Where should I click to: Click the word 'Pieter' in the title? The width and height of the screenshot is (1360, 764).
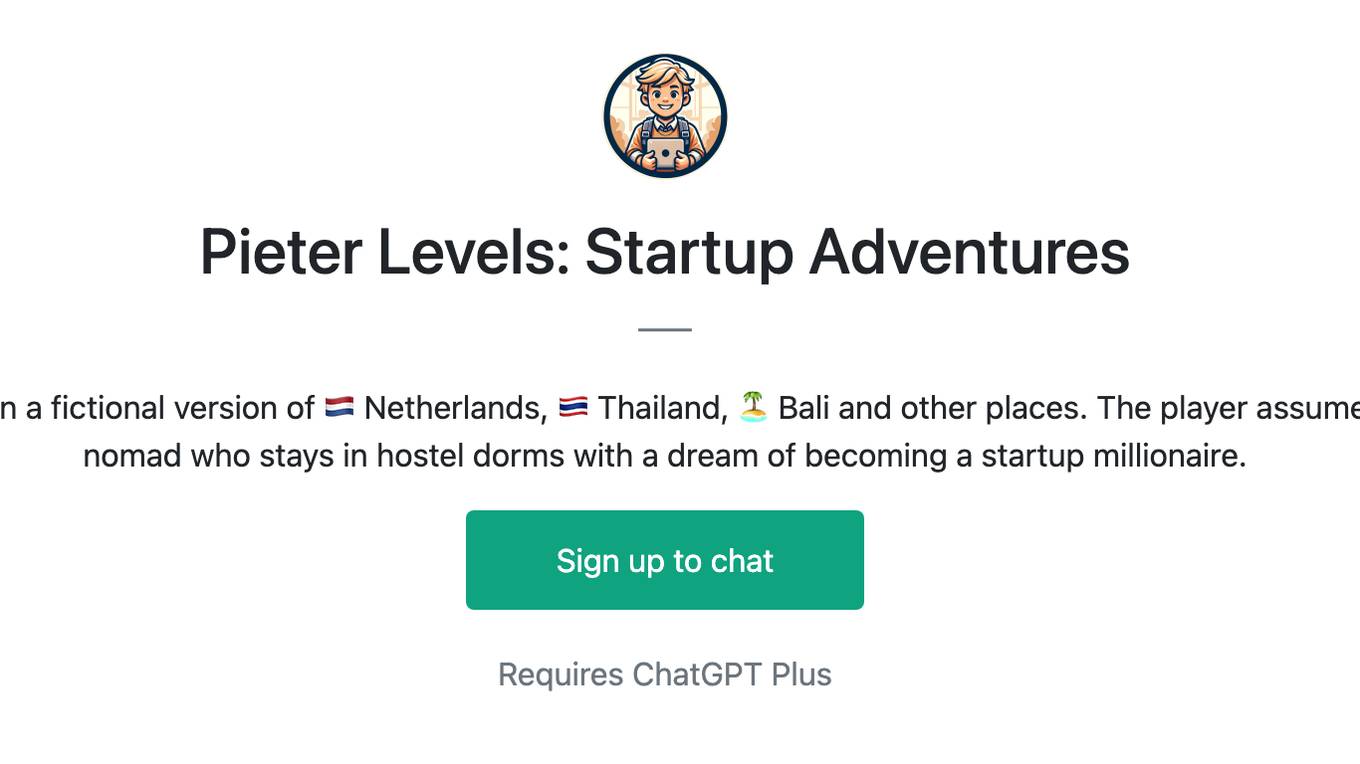(281, 251)
